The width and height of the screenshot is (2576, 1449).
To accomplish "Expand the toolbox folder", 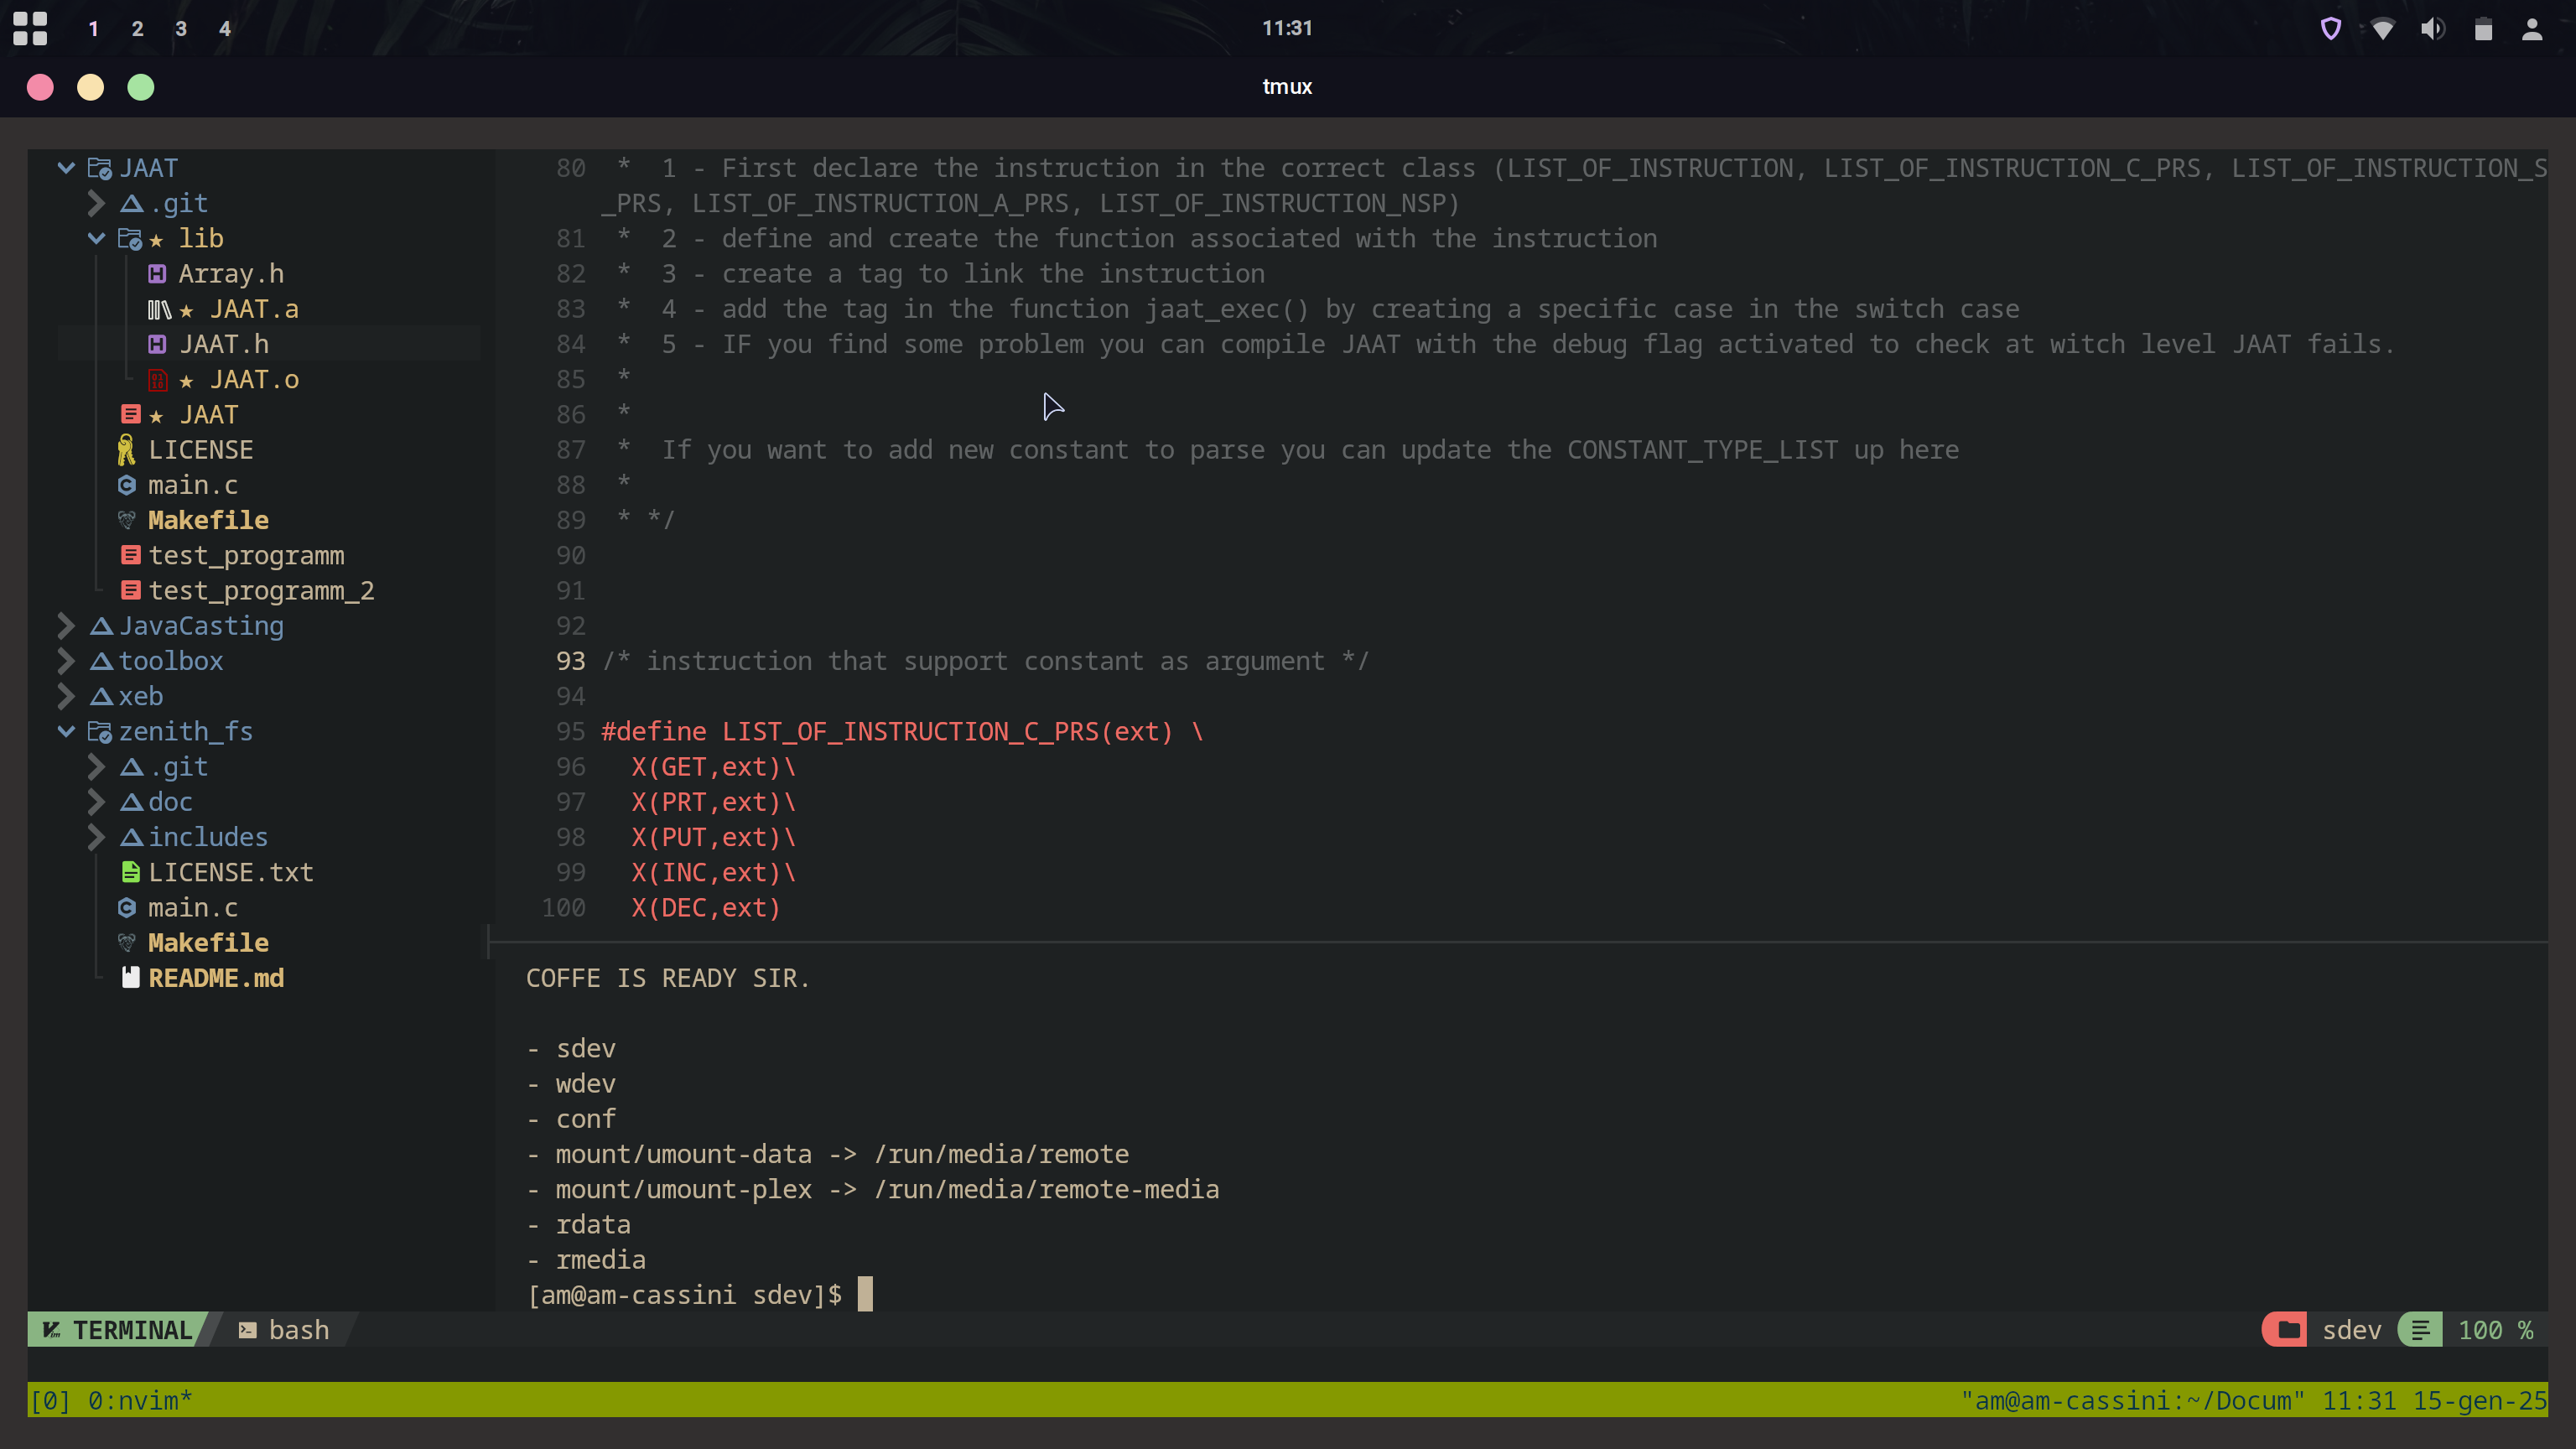I will click(66, 661).
